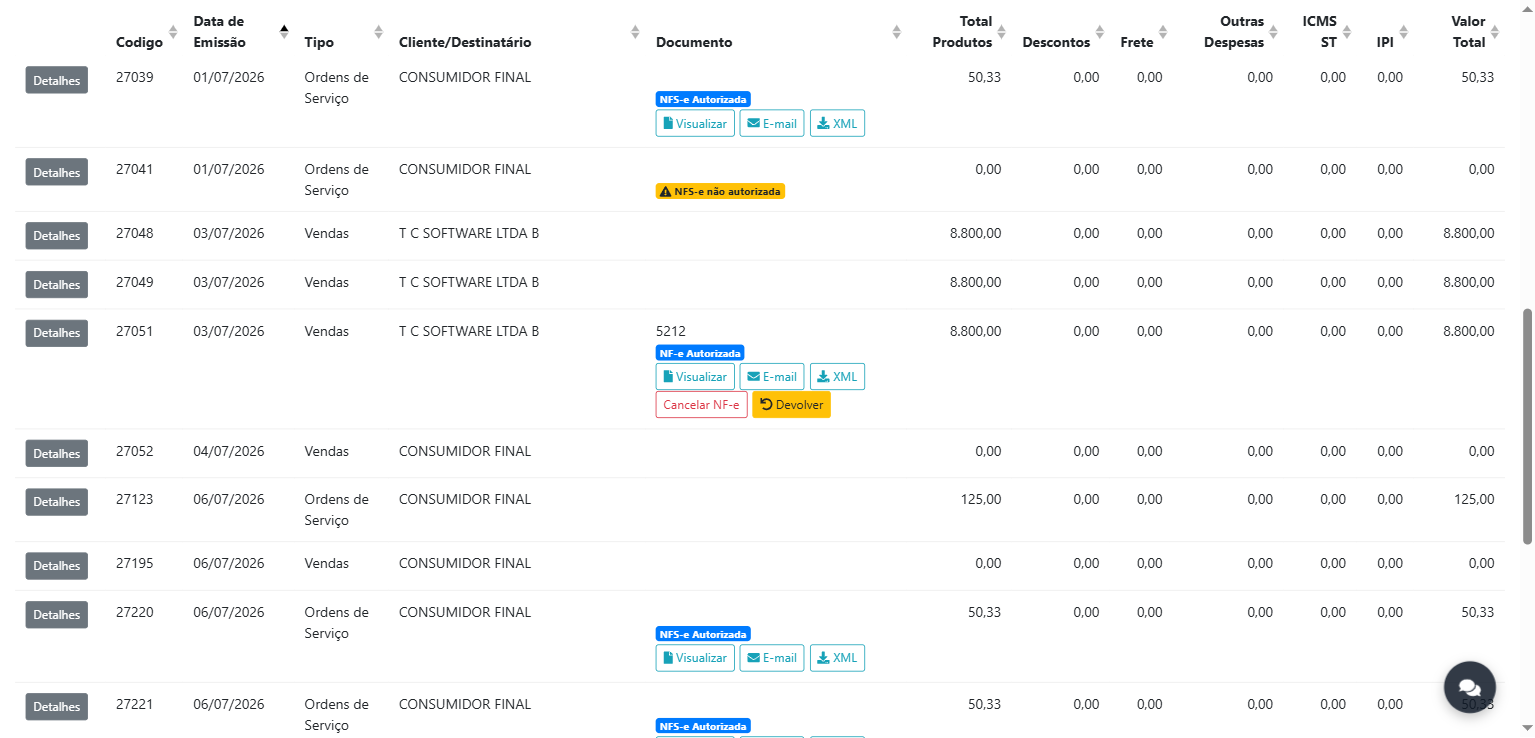1535x738 pixels.
Task: Show Detalhes of order 27221
Action: tap(56, 707)
